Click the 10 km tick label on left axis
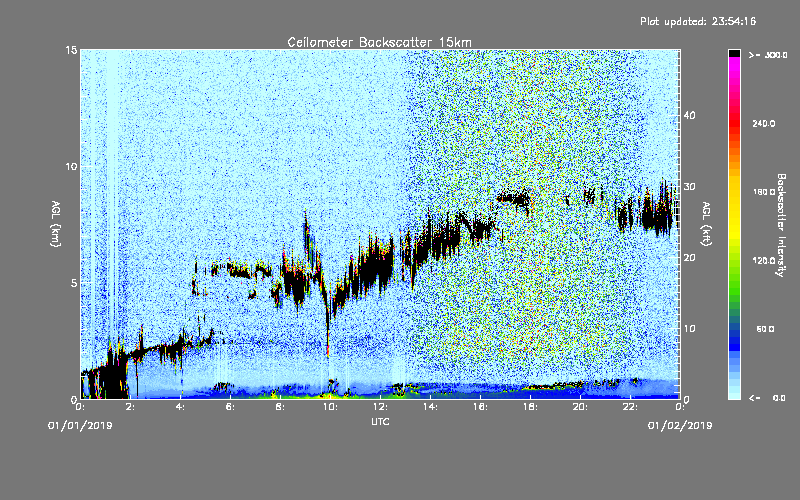Image resolution: width=800 pixels, height=500 pixels. coord(71,166)
